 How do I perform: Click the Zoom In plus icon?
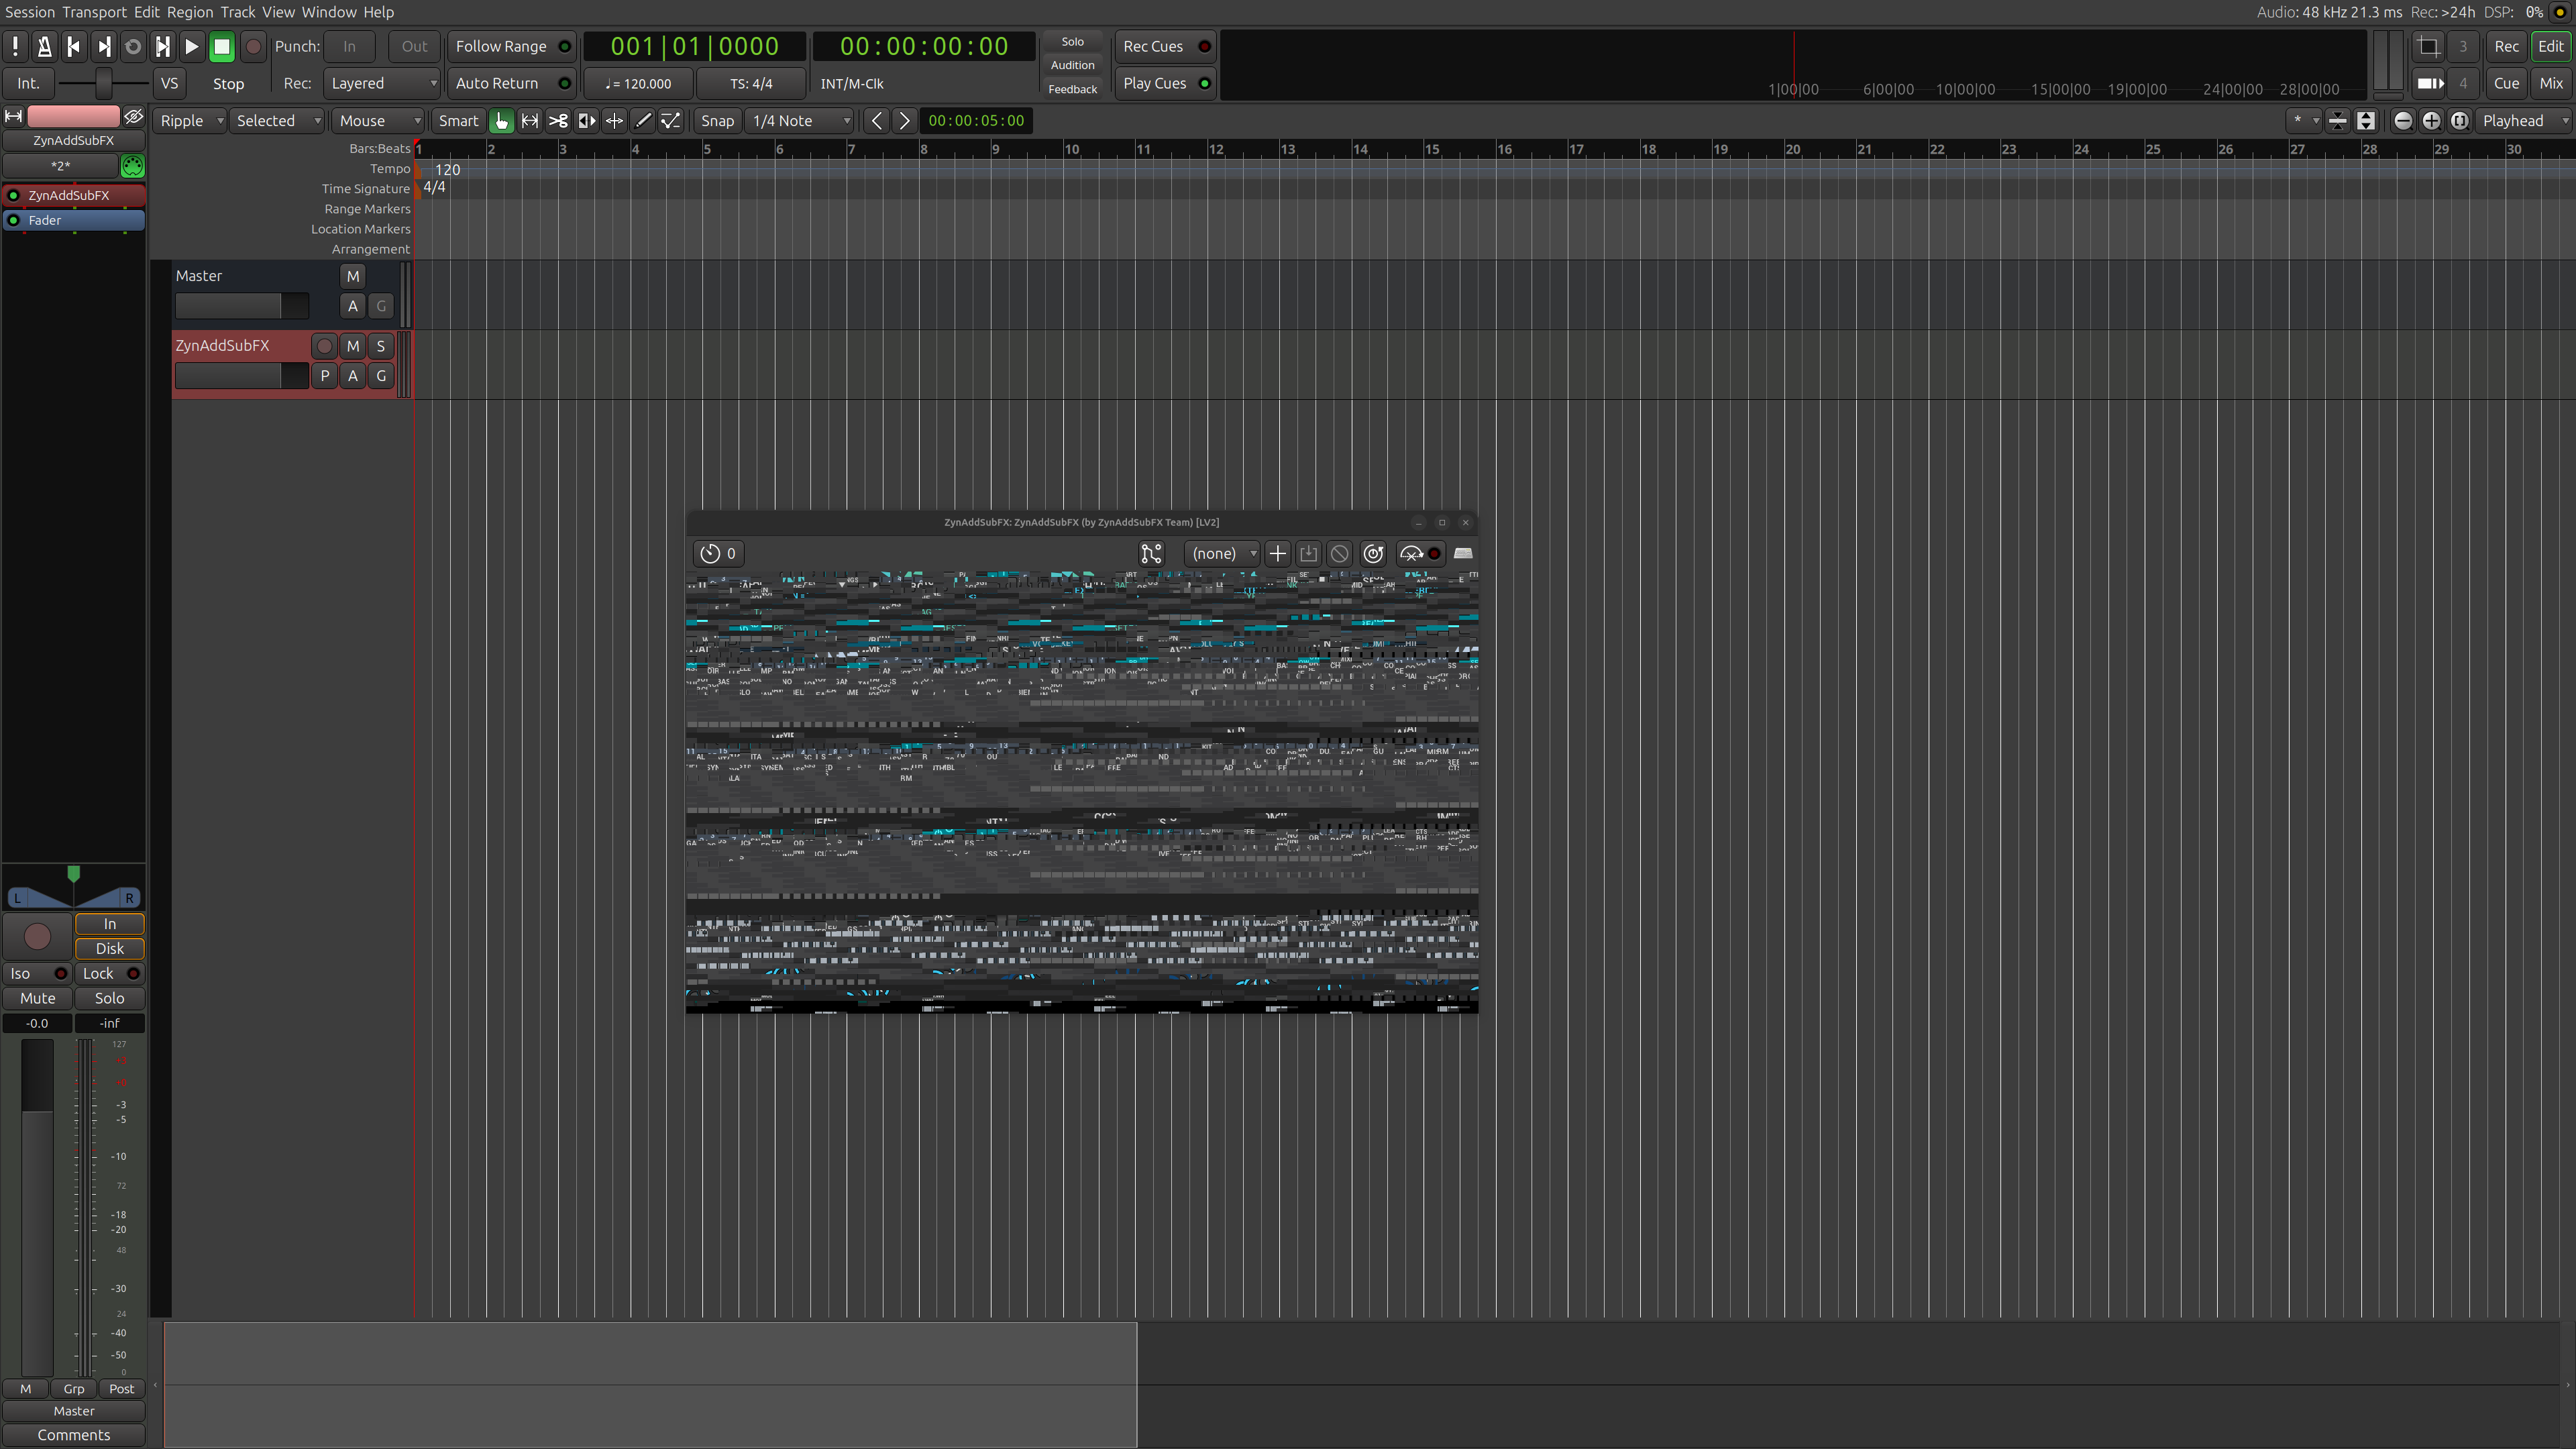2431,121
